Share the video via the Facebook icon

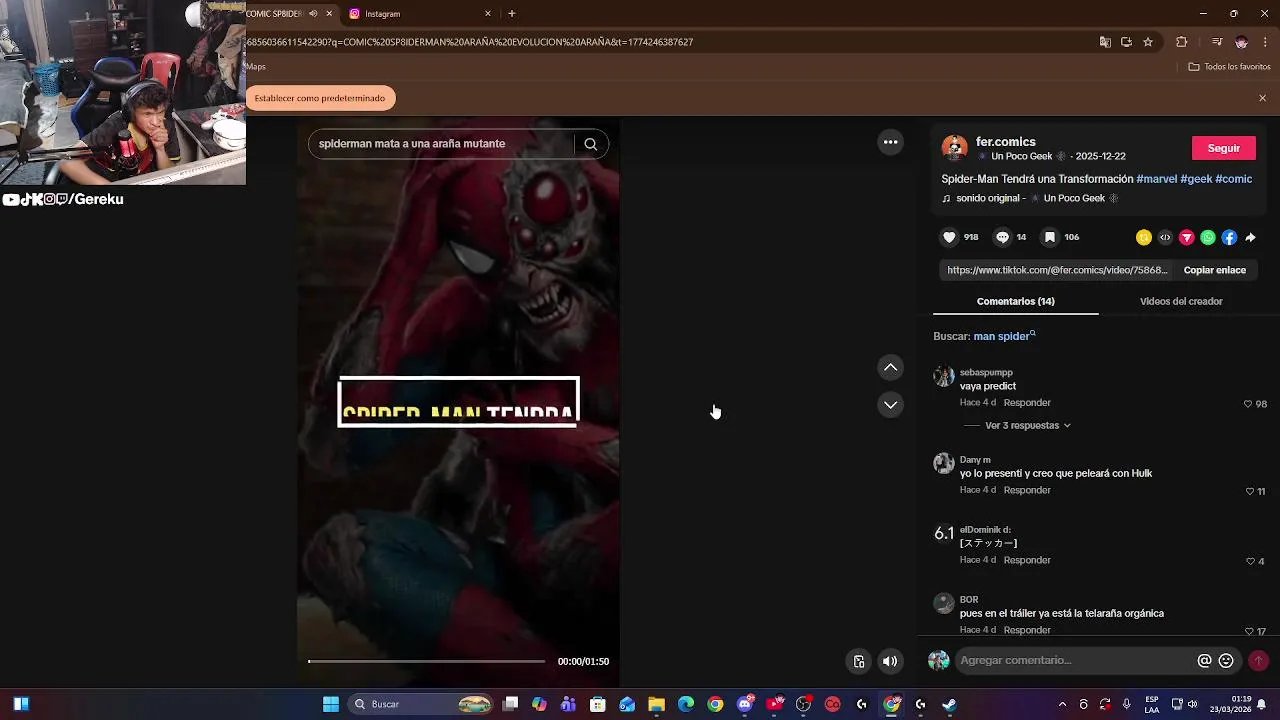click(1229, 237)
